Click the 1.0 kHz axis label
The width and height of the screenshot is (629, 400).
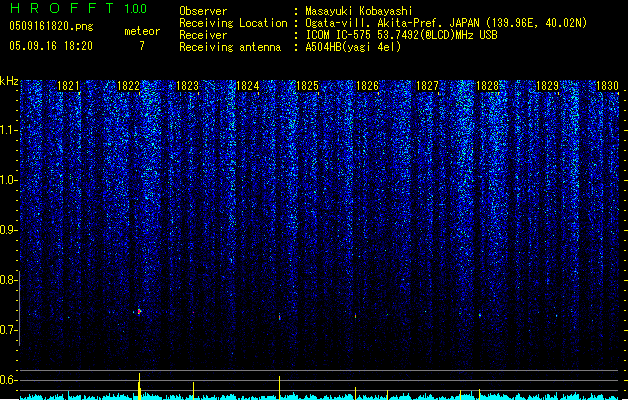pos(8,180)
